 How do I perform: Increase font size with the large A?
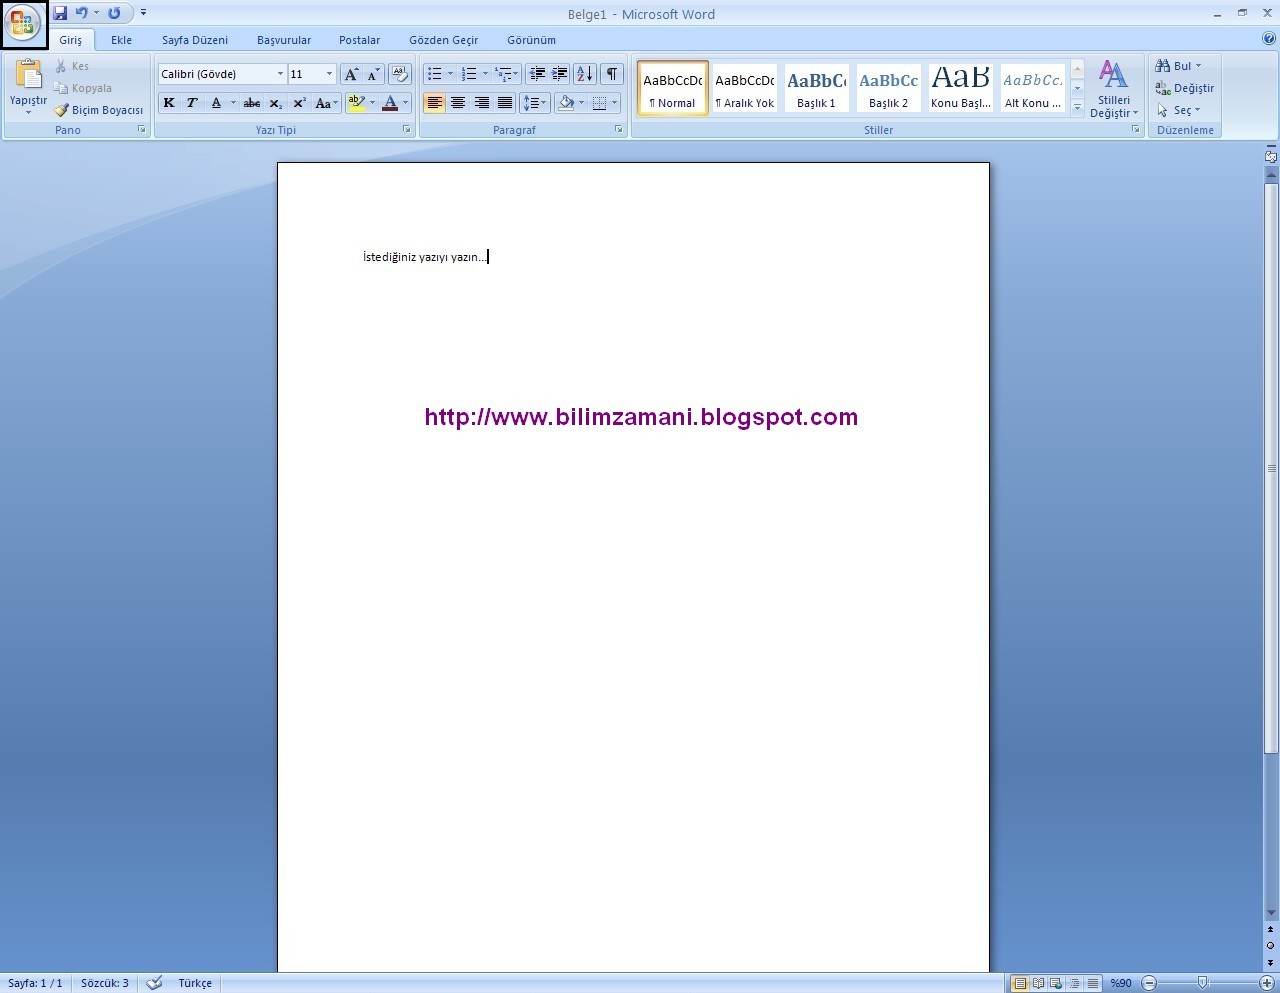(351, 74)
